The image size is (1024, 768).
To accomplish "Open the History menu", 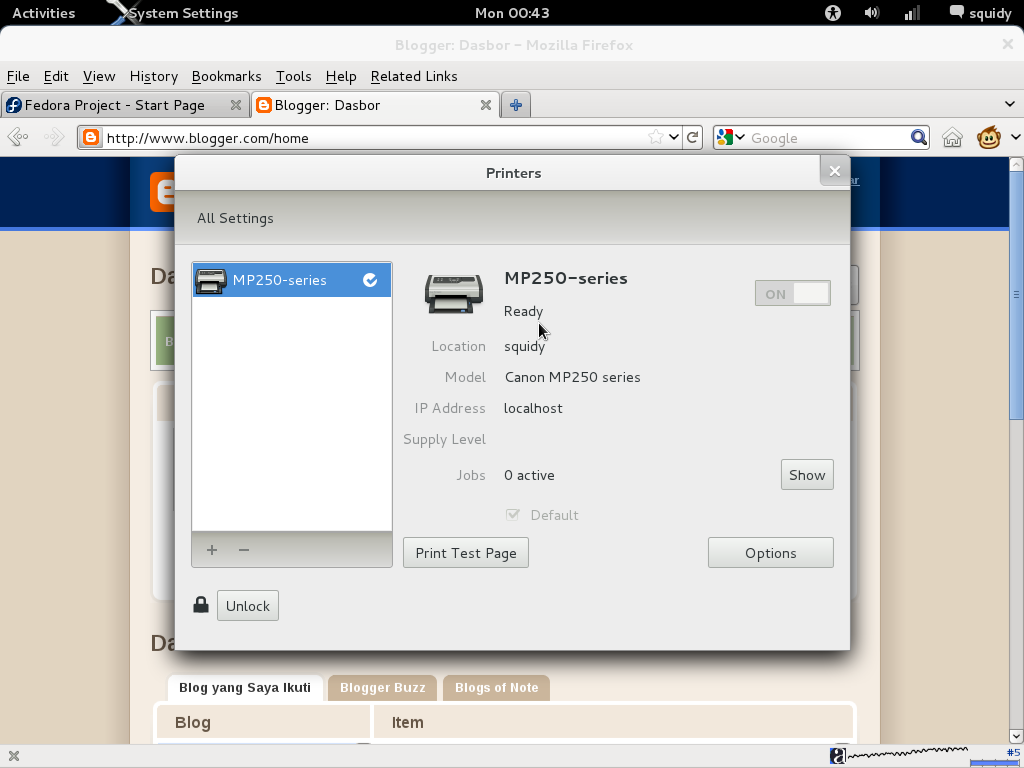I will [153, 76].
